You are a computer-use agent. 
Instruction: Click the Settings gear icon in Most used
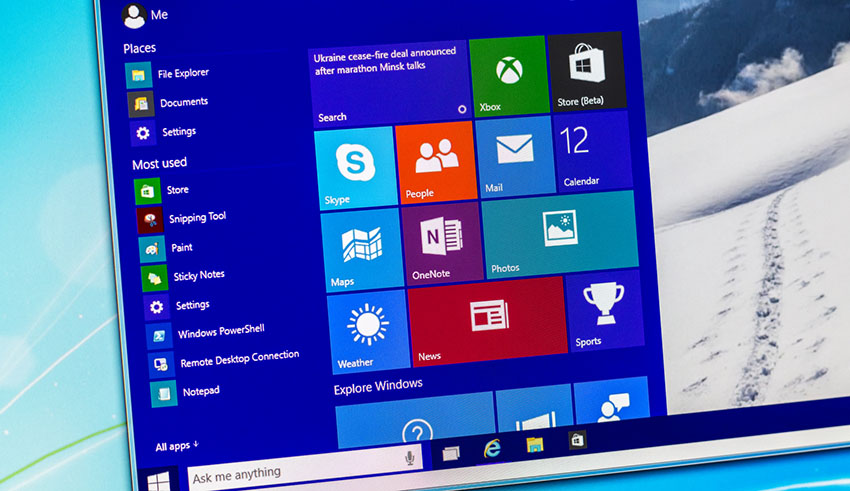pos(157,307)
